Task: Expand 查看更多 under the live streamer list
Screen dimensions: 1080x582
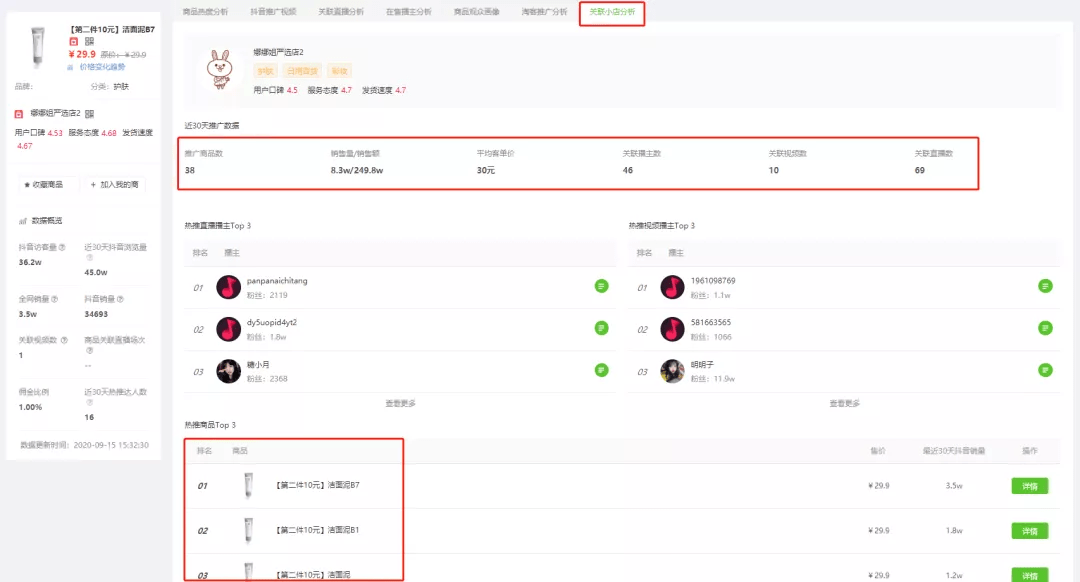Action: click(400, 404)
